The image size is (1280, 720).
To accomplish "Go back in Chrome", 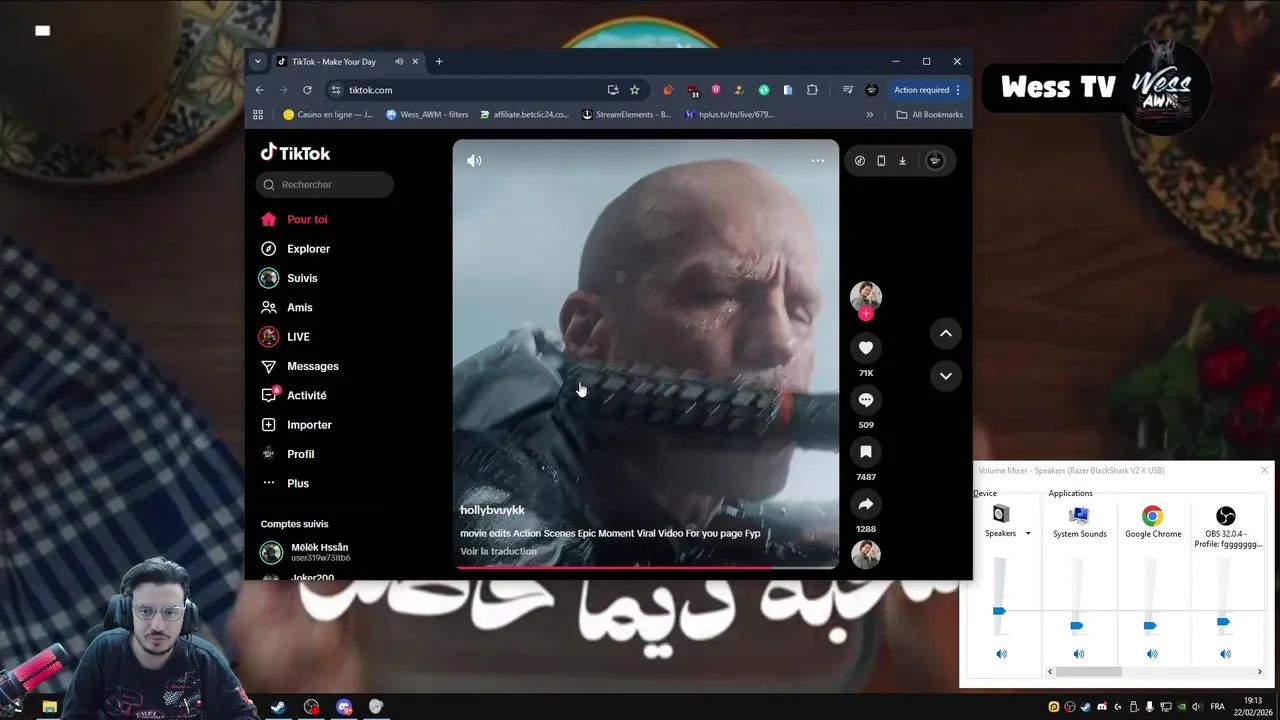I will tap(259, 90).
